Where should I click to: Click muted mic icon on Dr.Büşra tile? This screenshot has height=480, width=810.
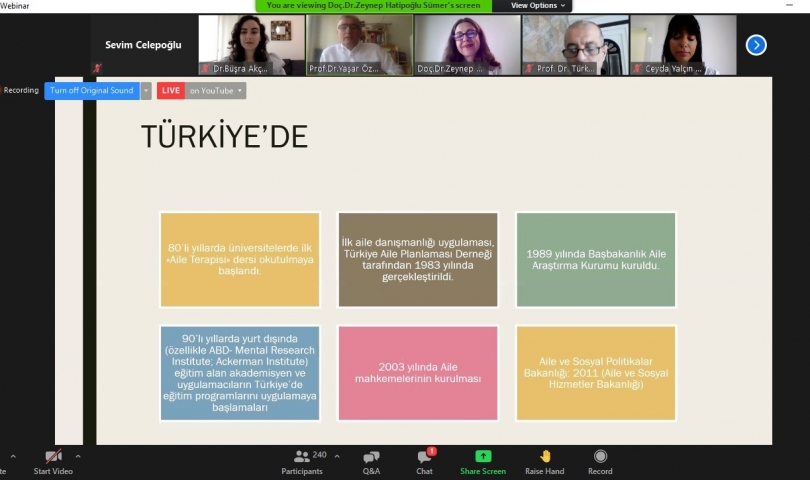pyautogui.click(x=206, y=68)
